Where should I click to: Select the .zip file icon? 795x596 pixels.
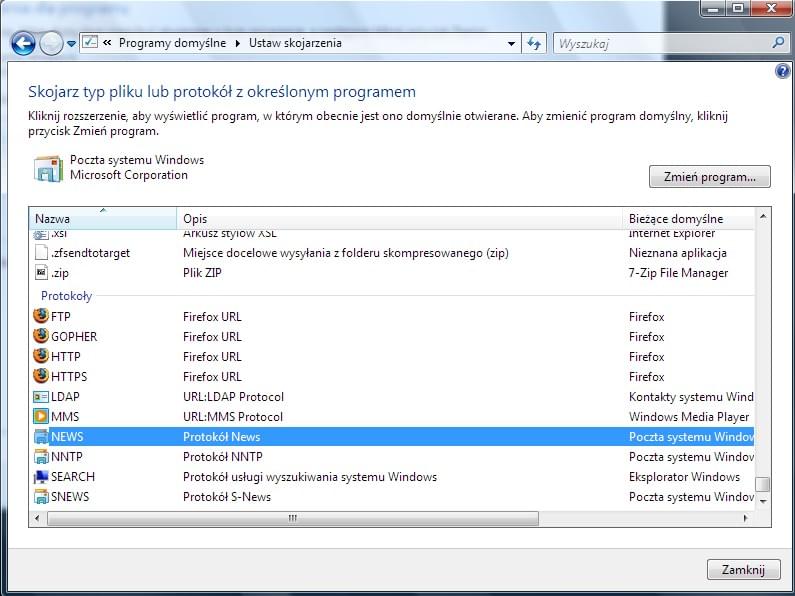(41, 273)
